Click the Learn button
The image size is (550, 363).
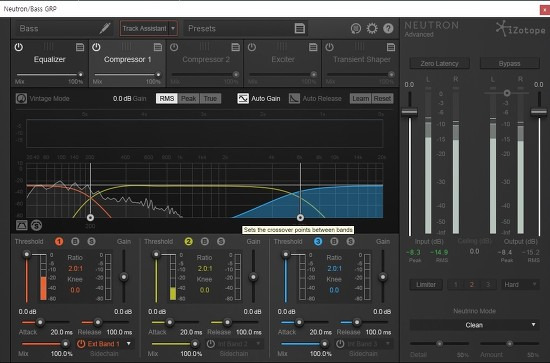(360, 99)
